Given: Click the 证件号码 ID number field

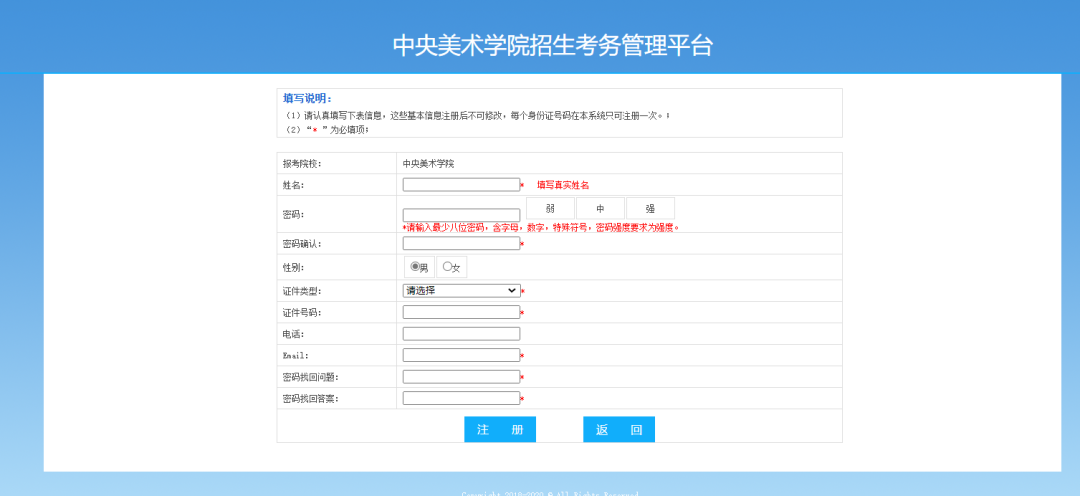Looking at the screenshot, I should 461,312.
